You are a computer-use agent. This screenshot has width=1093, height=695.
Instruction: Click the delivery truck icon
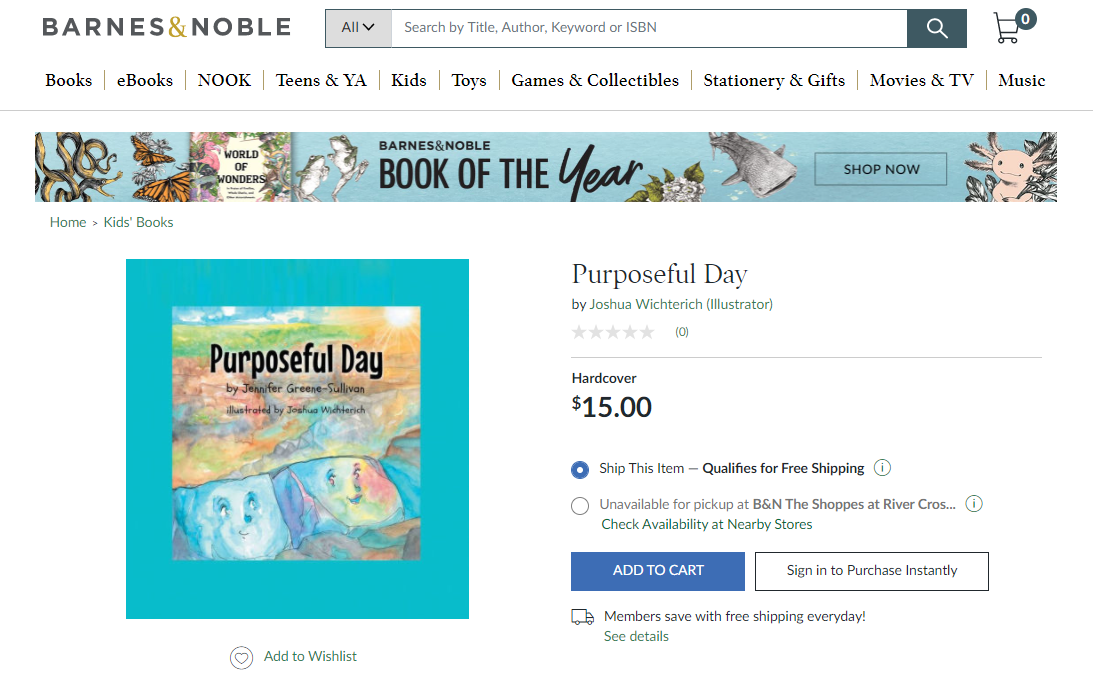pyautogui.click(x=582, y=617)
